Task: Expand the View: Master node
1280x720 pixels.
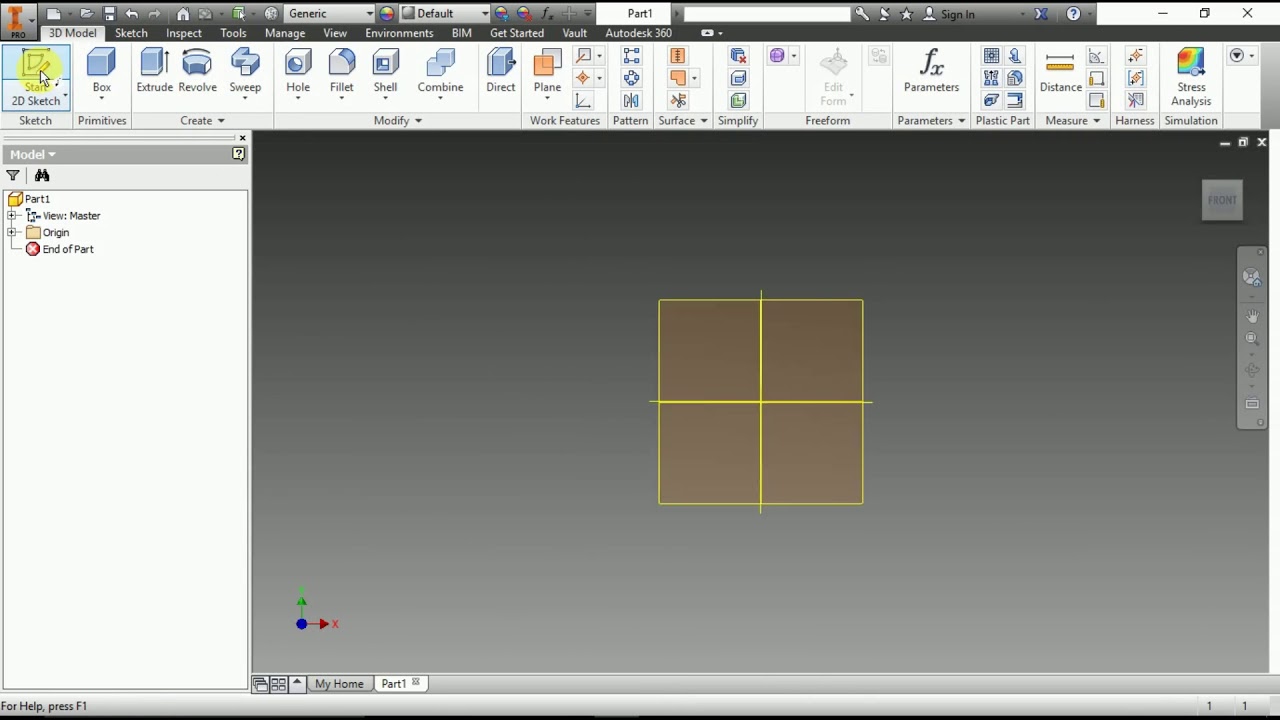Action: tap(11, 215)
